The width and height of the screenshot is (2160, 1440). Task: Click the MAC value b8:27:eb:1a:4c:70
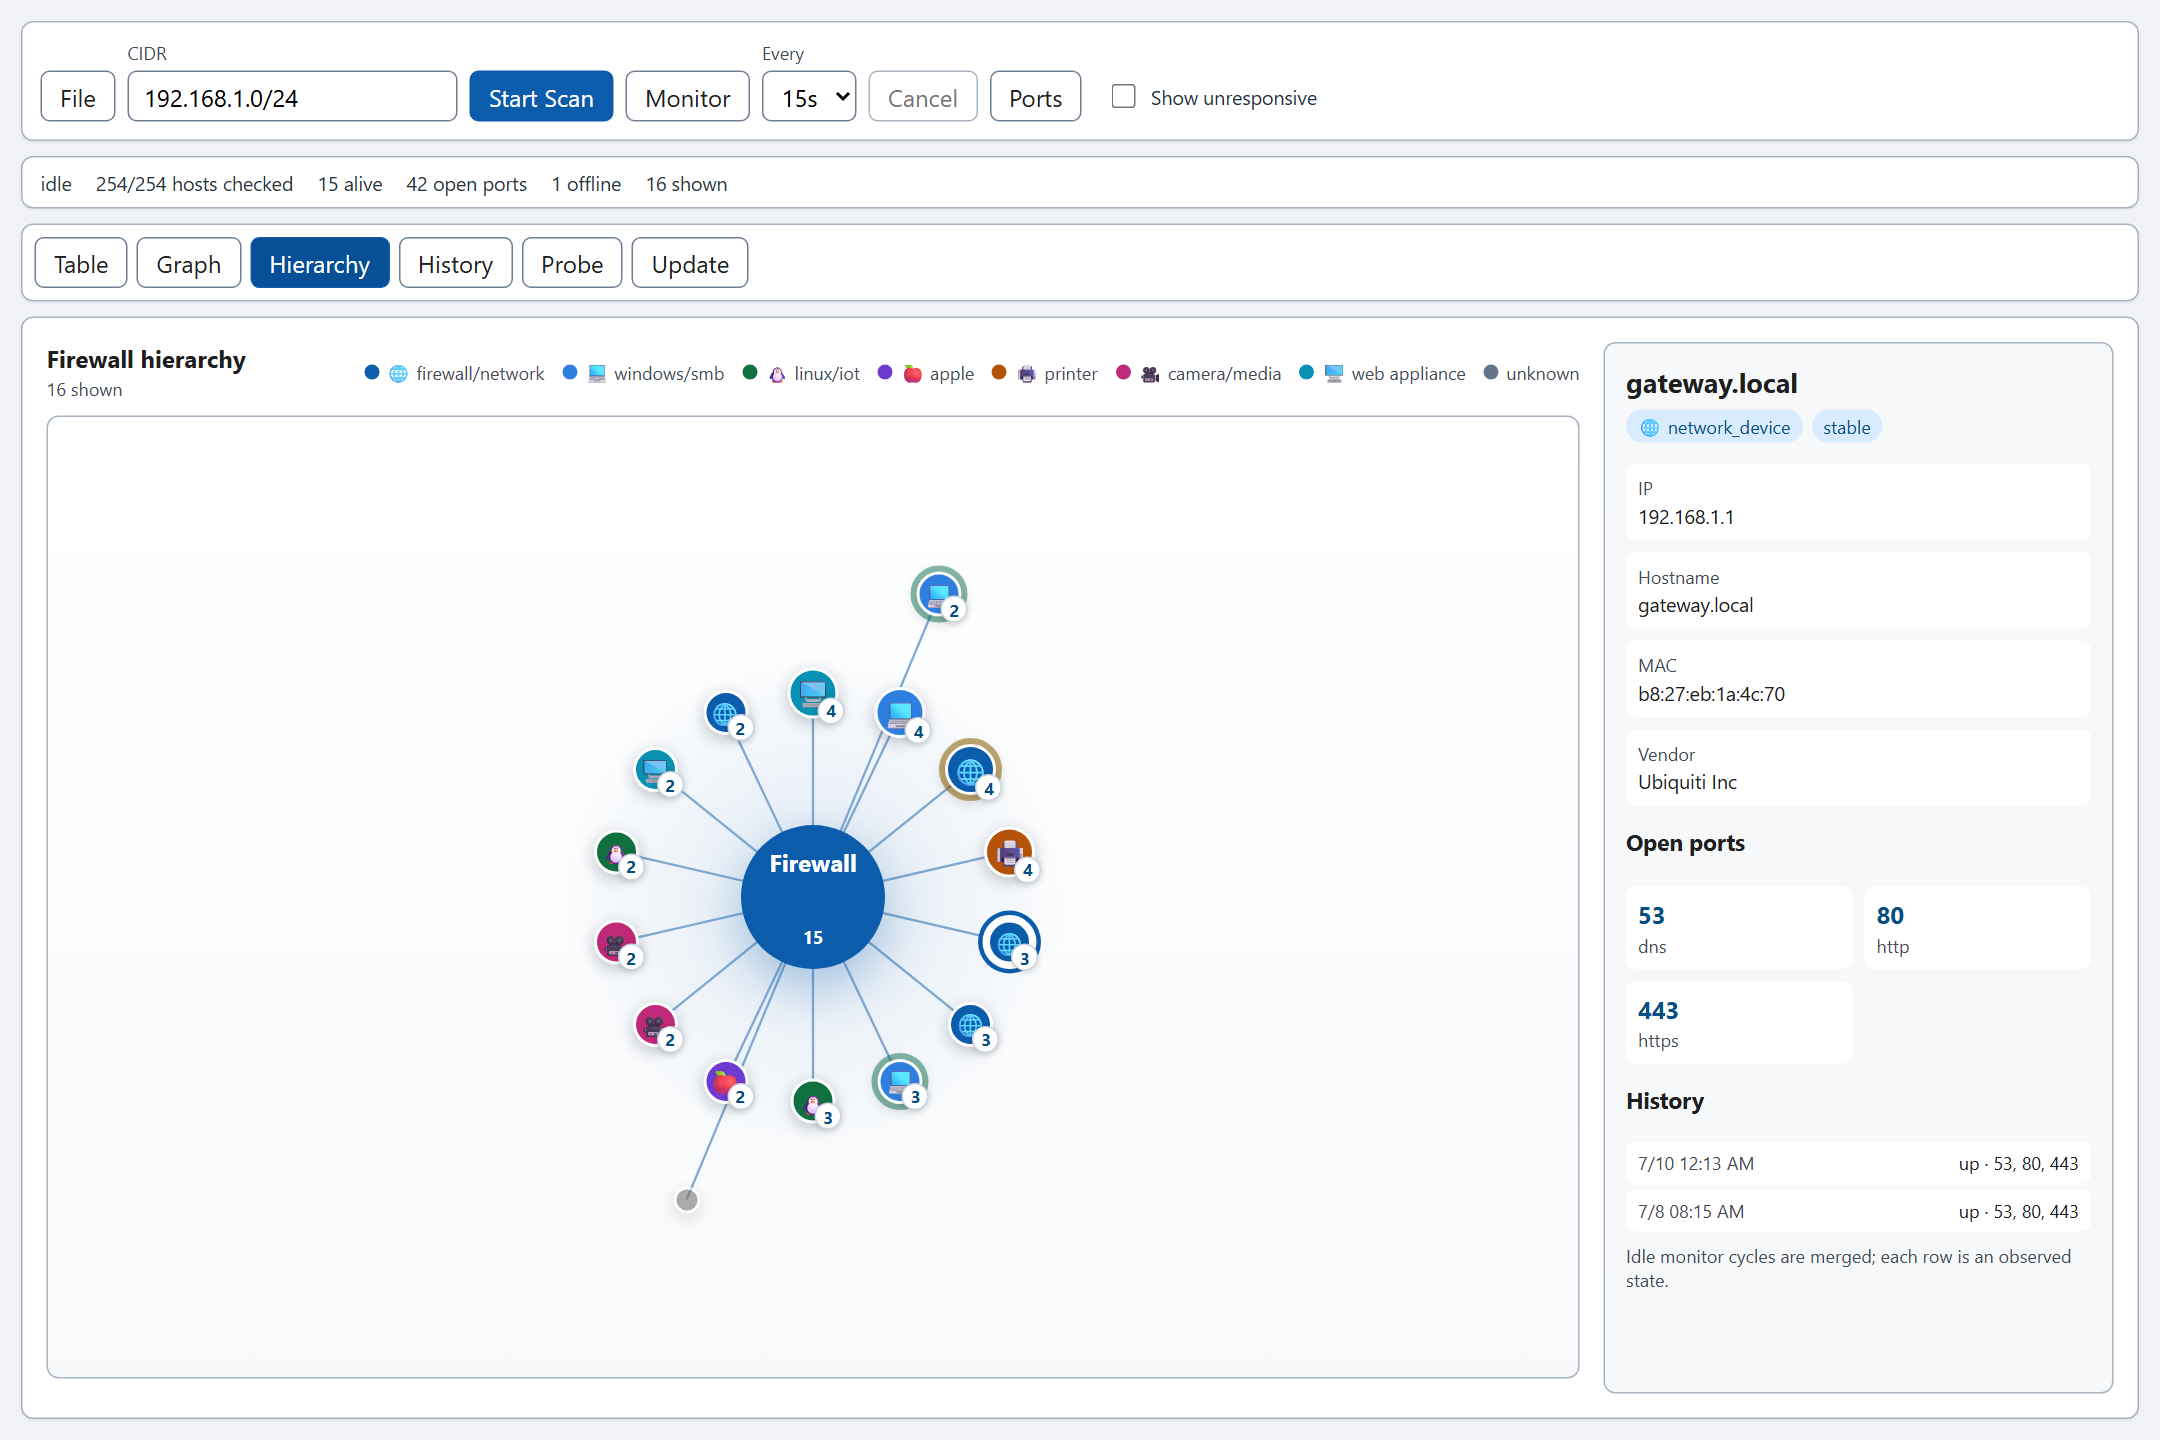point(1711,694)
